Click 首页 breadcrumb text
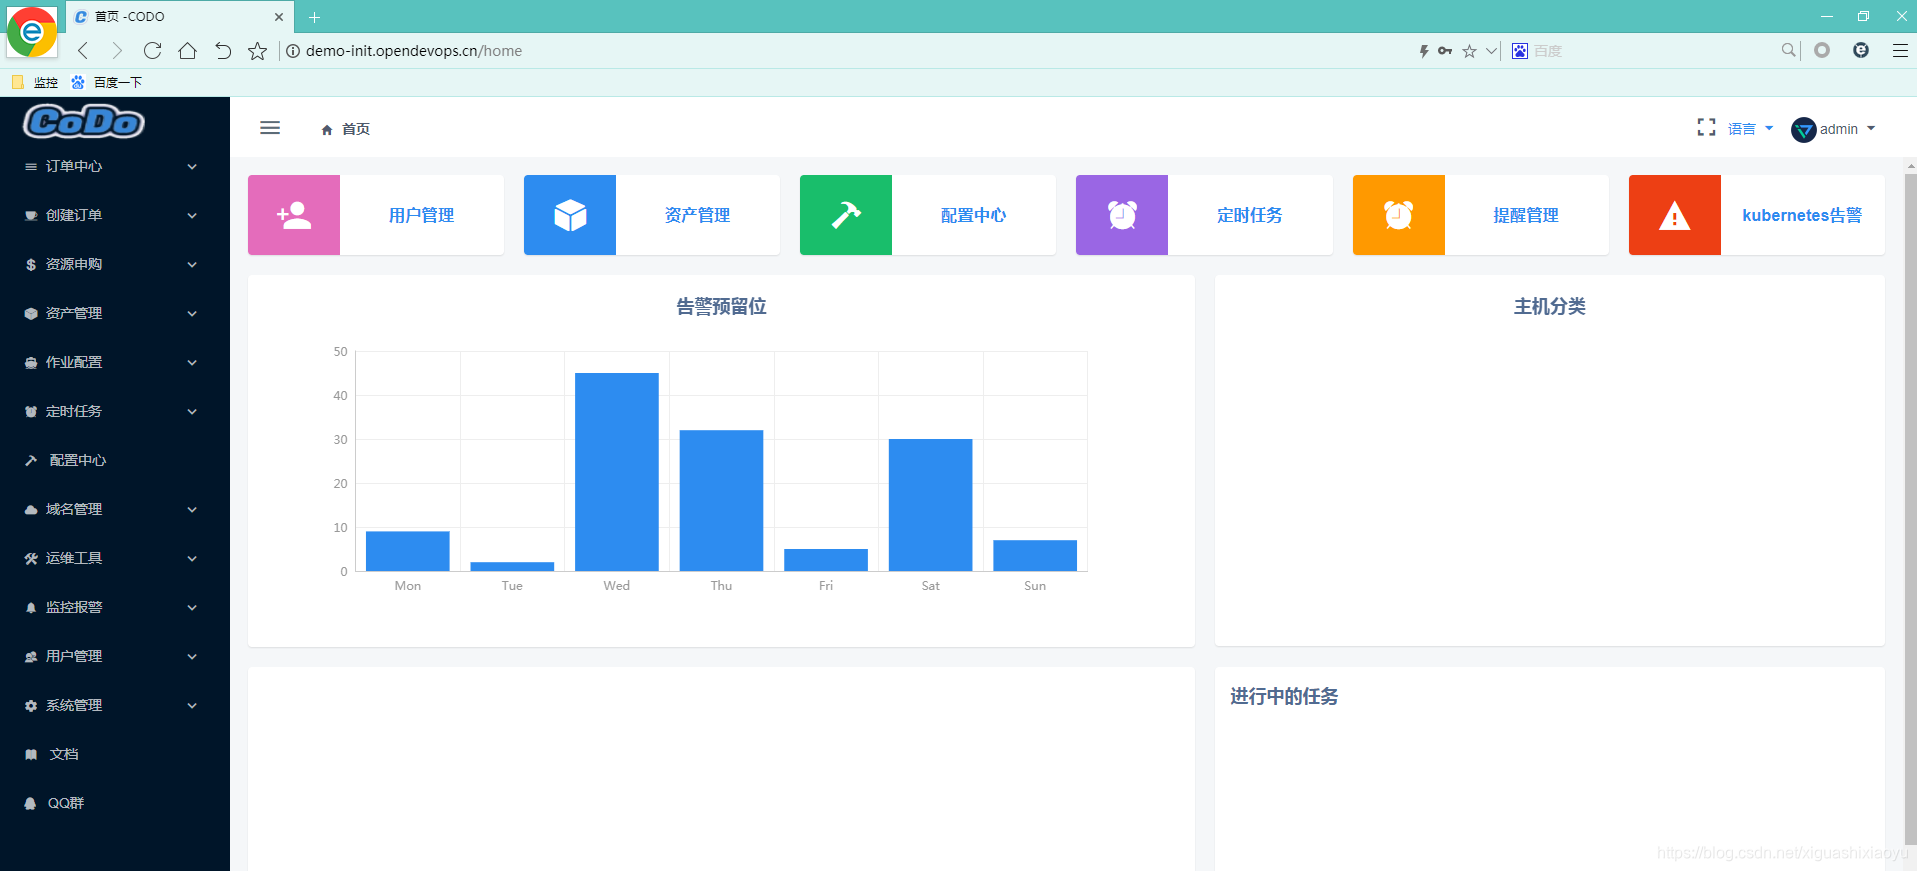 [x=356, y=129]
